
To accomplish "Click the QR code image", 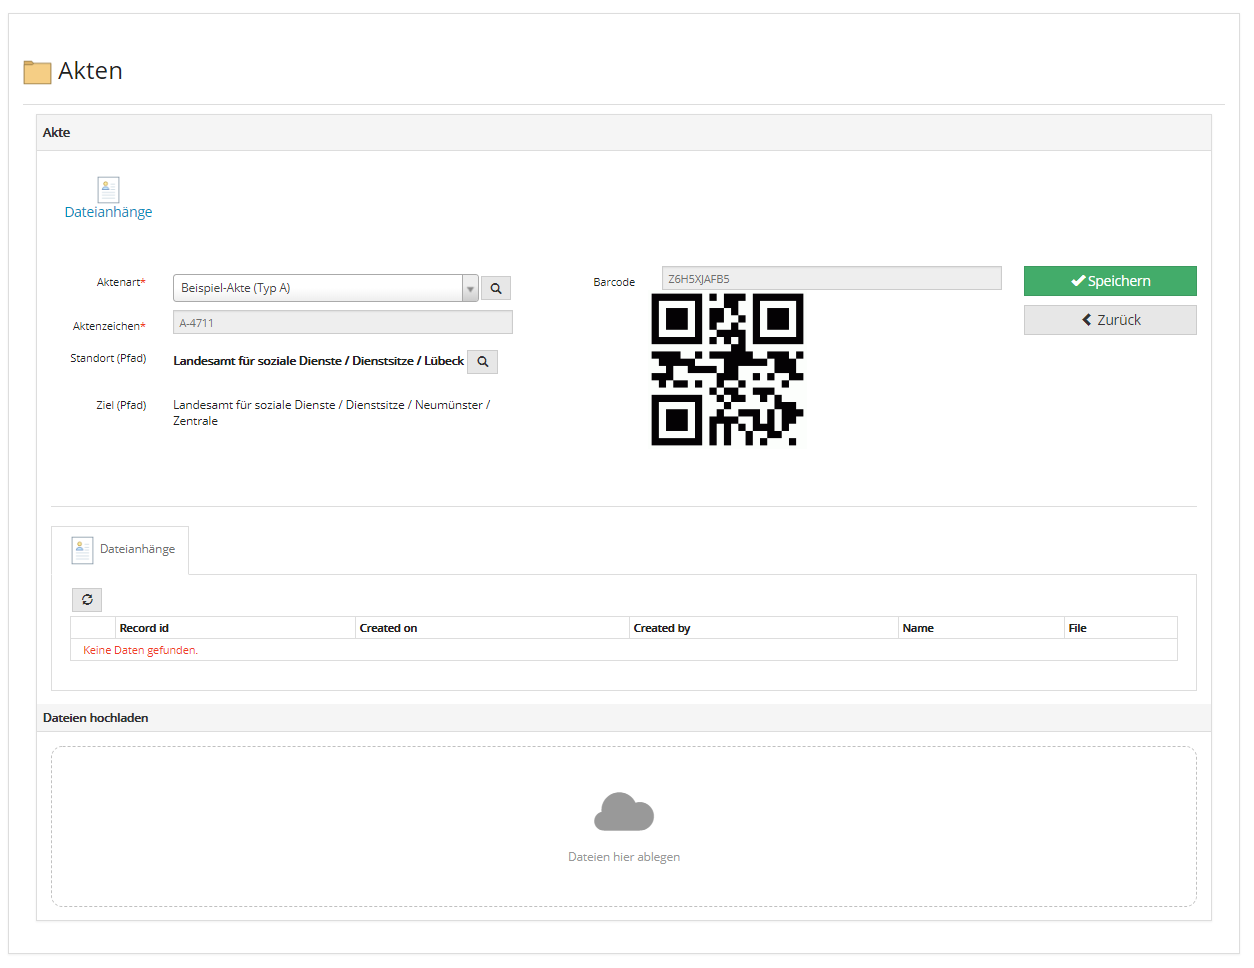I will coord(727,369).
